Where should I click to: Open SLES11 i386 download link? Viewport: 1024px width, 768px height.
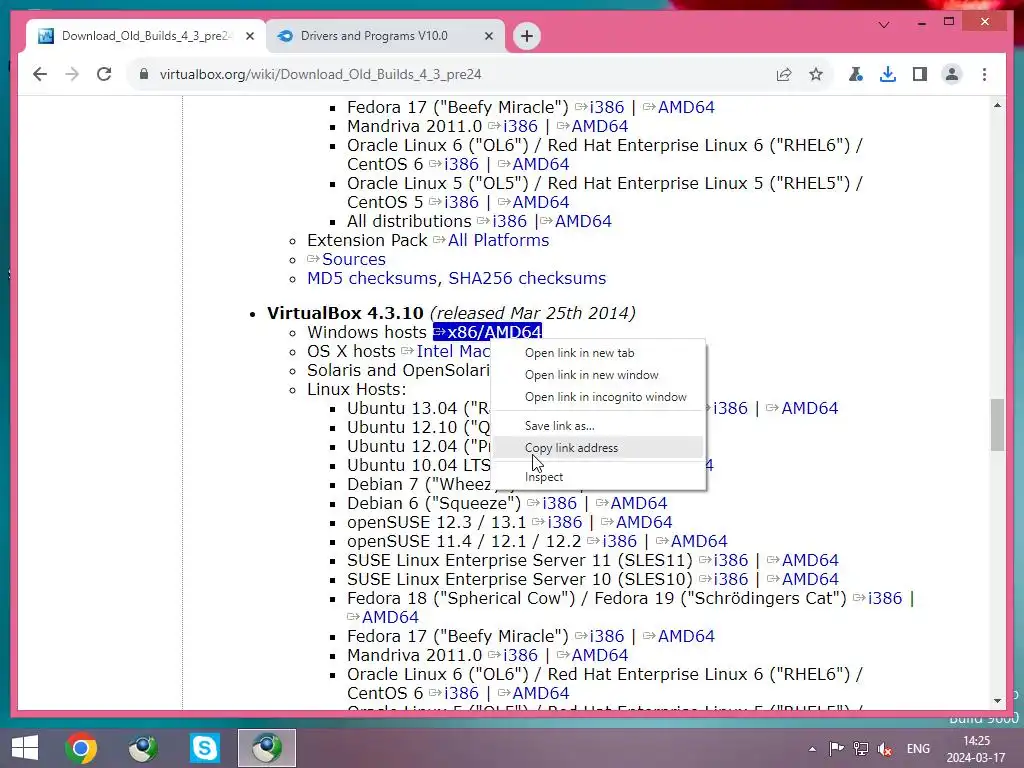pyautogui.click(x=730, y=560)
